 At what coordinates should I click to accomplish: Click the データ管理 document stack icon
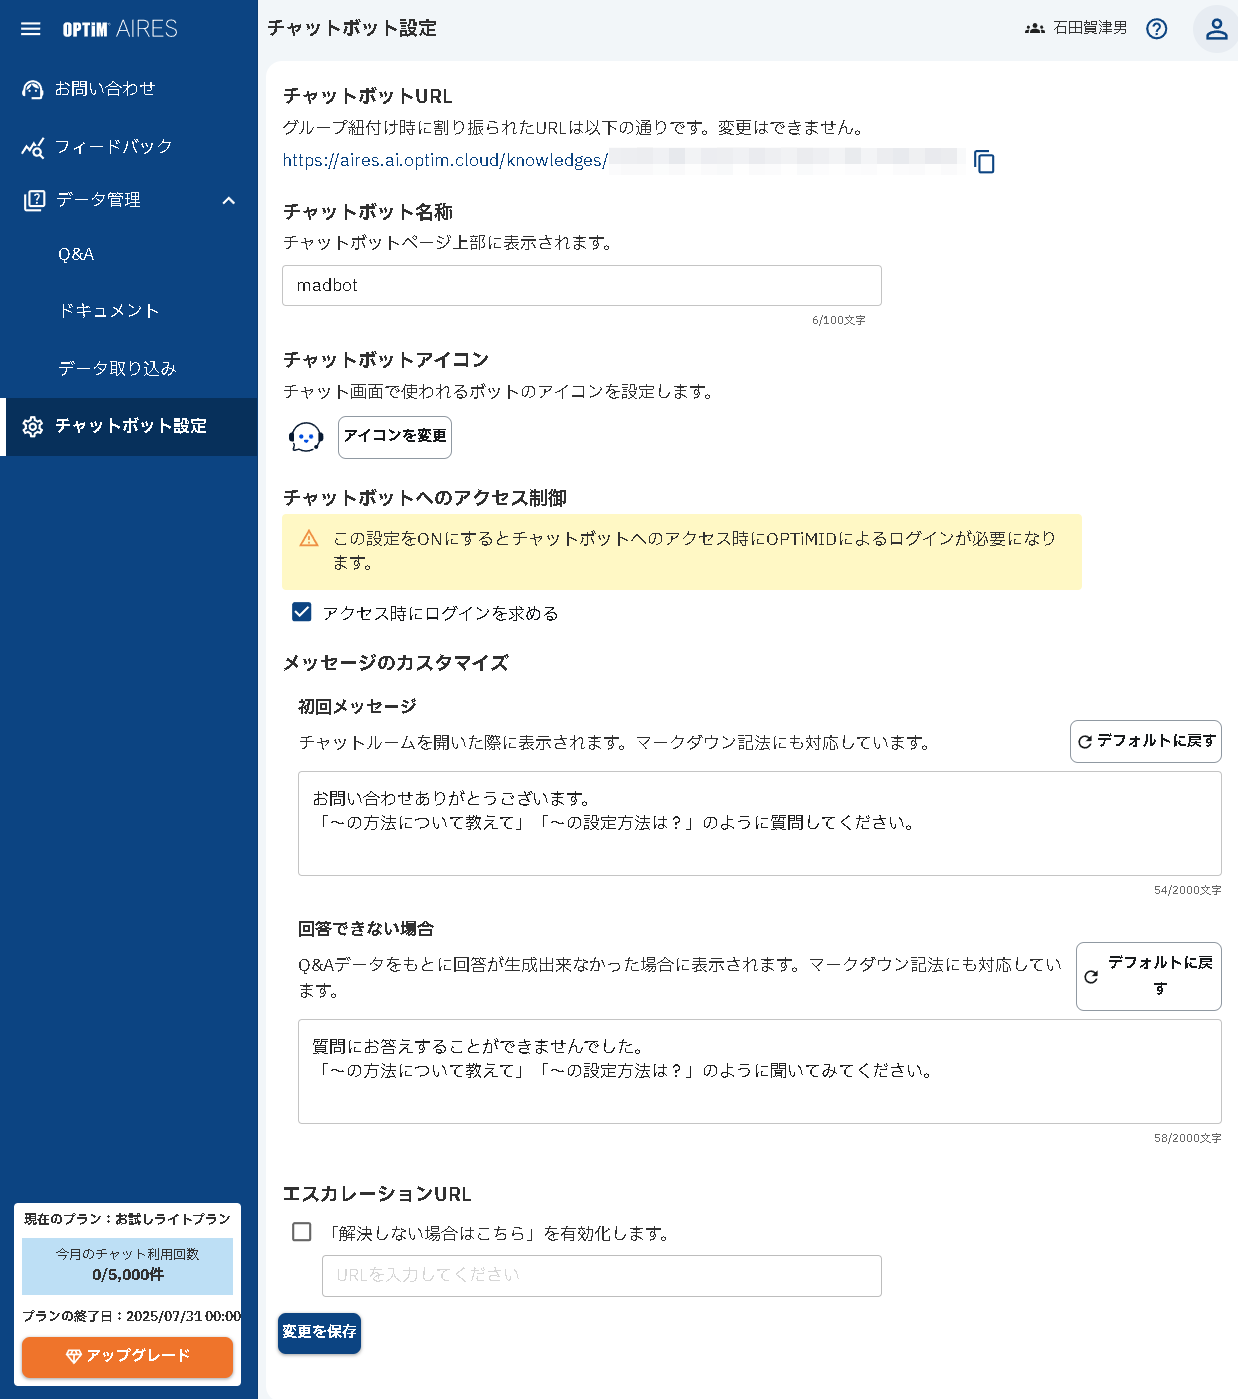31,199
